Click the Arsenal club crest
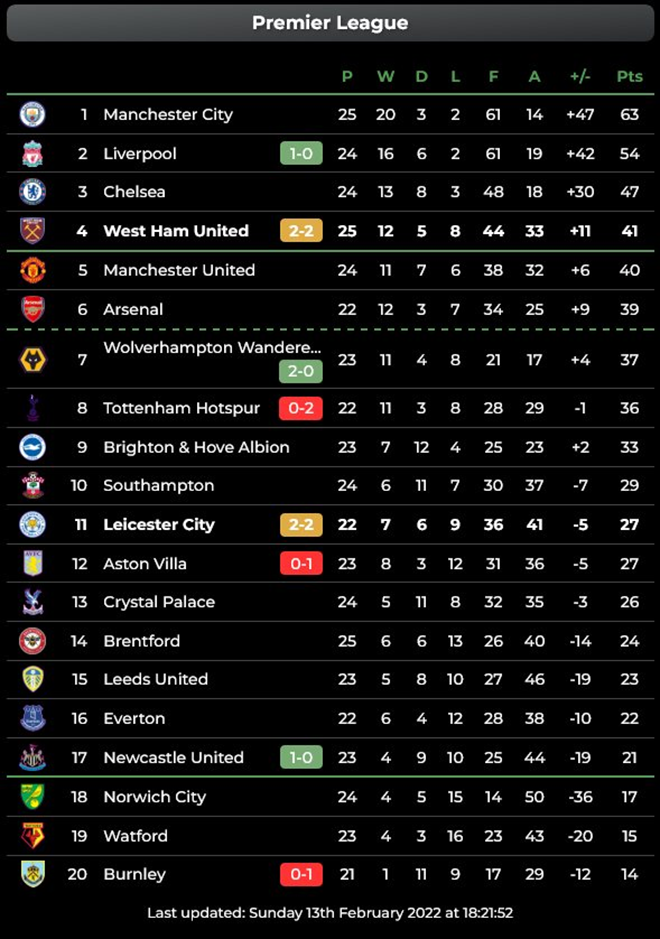Viewport: 660px width, 939px height. point(31,309)
